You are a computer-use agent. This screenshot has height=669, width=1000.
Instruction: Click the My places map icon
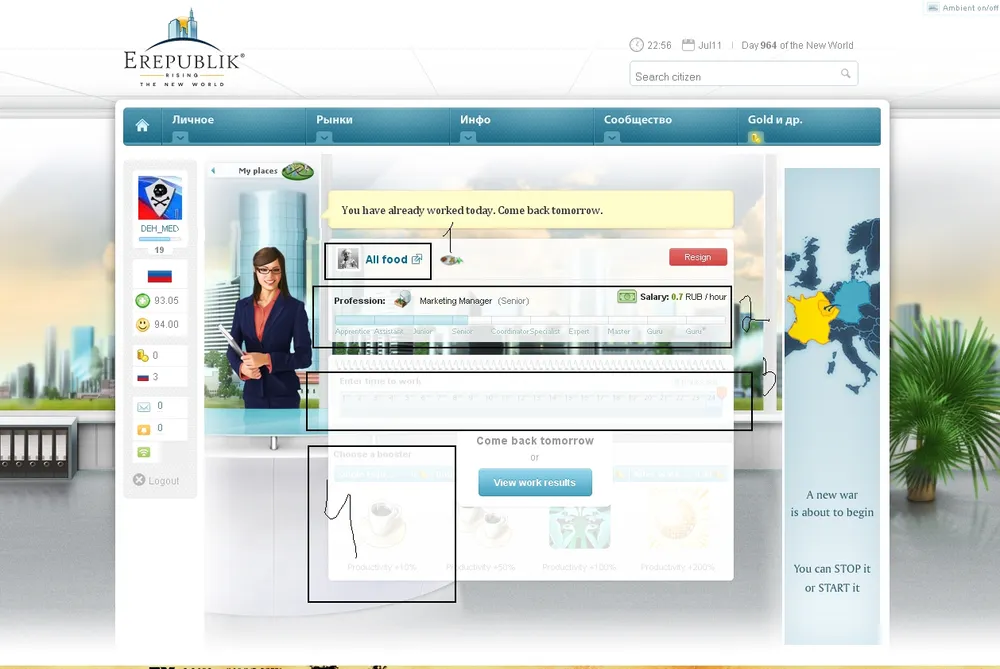coord(298,171)
